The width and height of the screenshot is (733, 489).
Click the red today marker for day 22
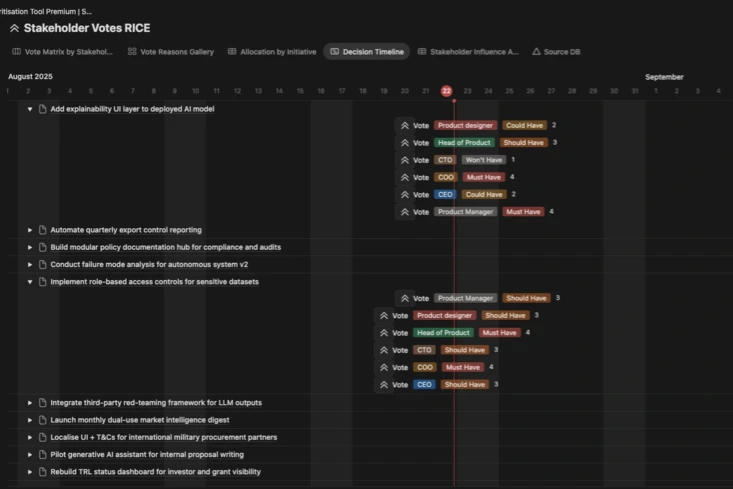pyautogui.click(x=447, y=91)
